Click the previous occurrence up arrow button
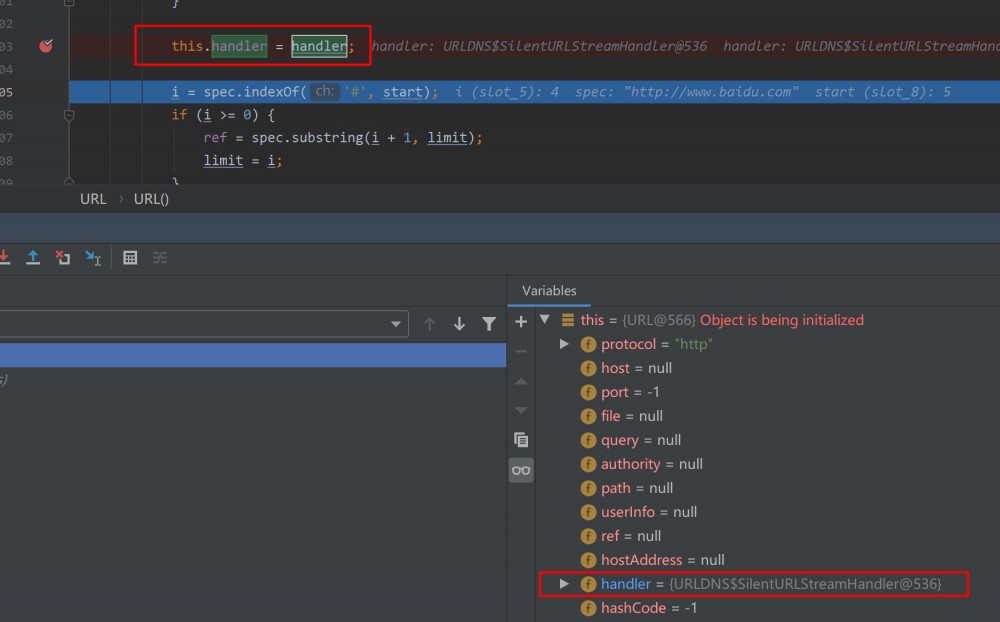The image size is (1000, 622). (430, 322)
